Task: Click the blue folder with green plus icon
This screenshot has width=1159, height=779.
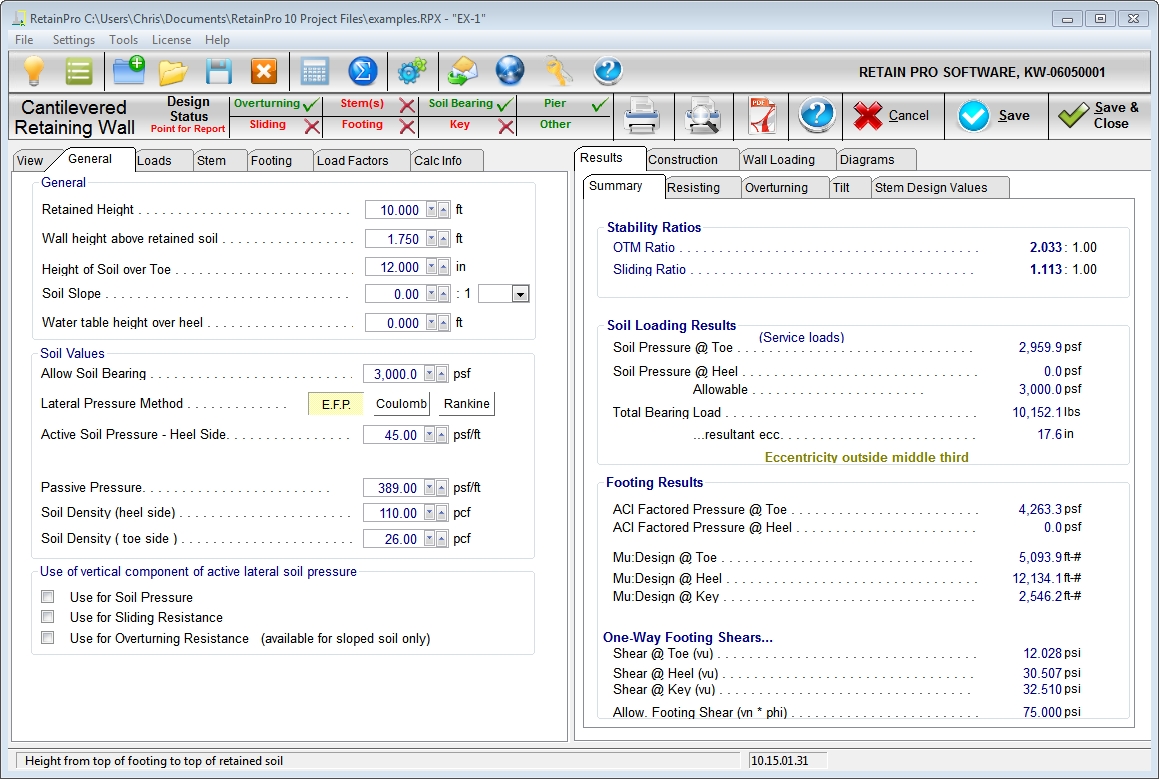Action: [129, 71]
